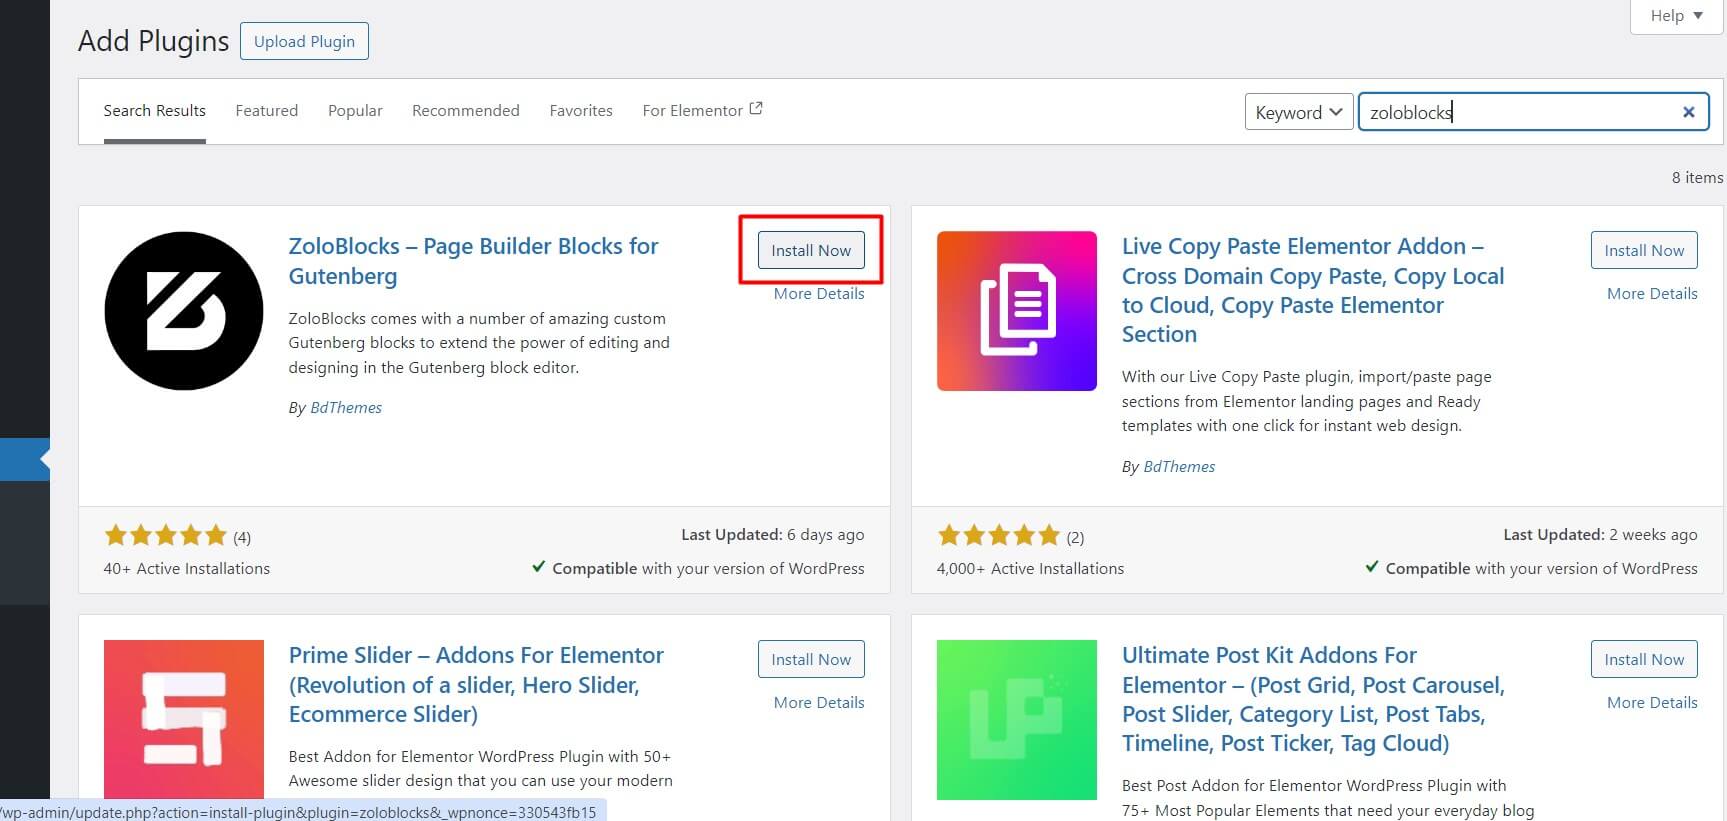Screen dimensions: 1727x821
Task: Open the Ultimate Post Kit plugin icon
Action: [x=1017, y=720]
